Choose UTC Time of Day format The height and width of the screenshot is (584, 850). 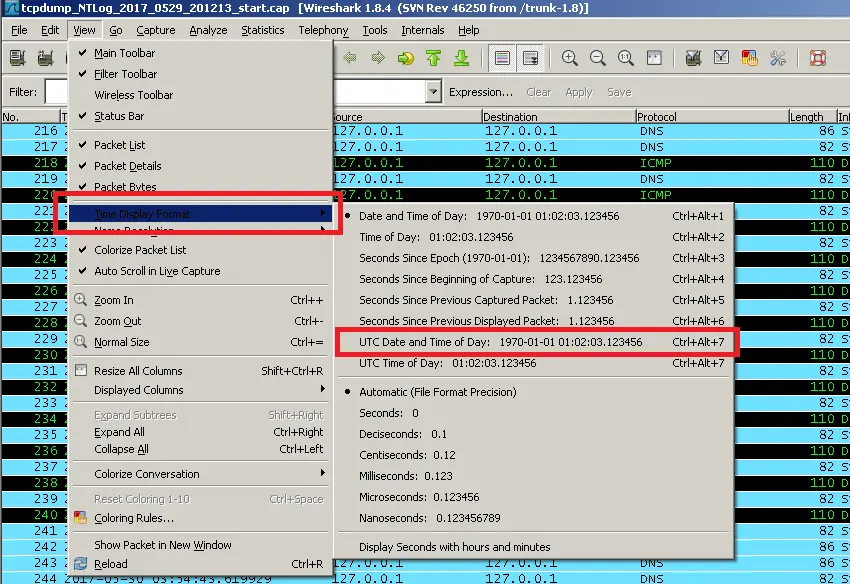[535, 363]
